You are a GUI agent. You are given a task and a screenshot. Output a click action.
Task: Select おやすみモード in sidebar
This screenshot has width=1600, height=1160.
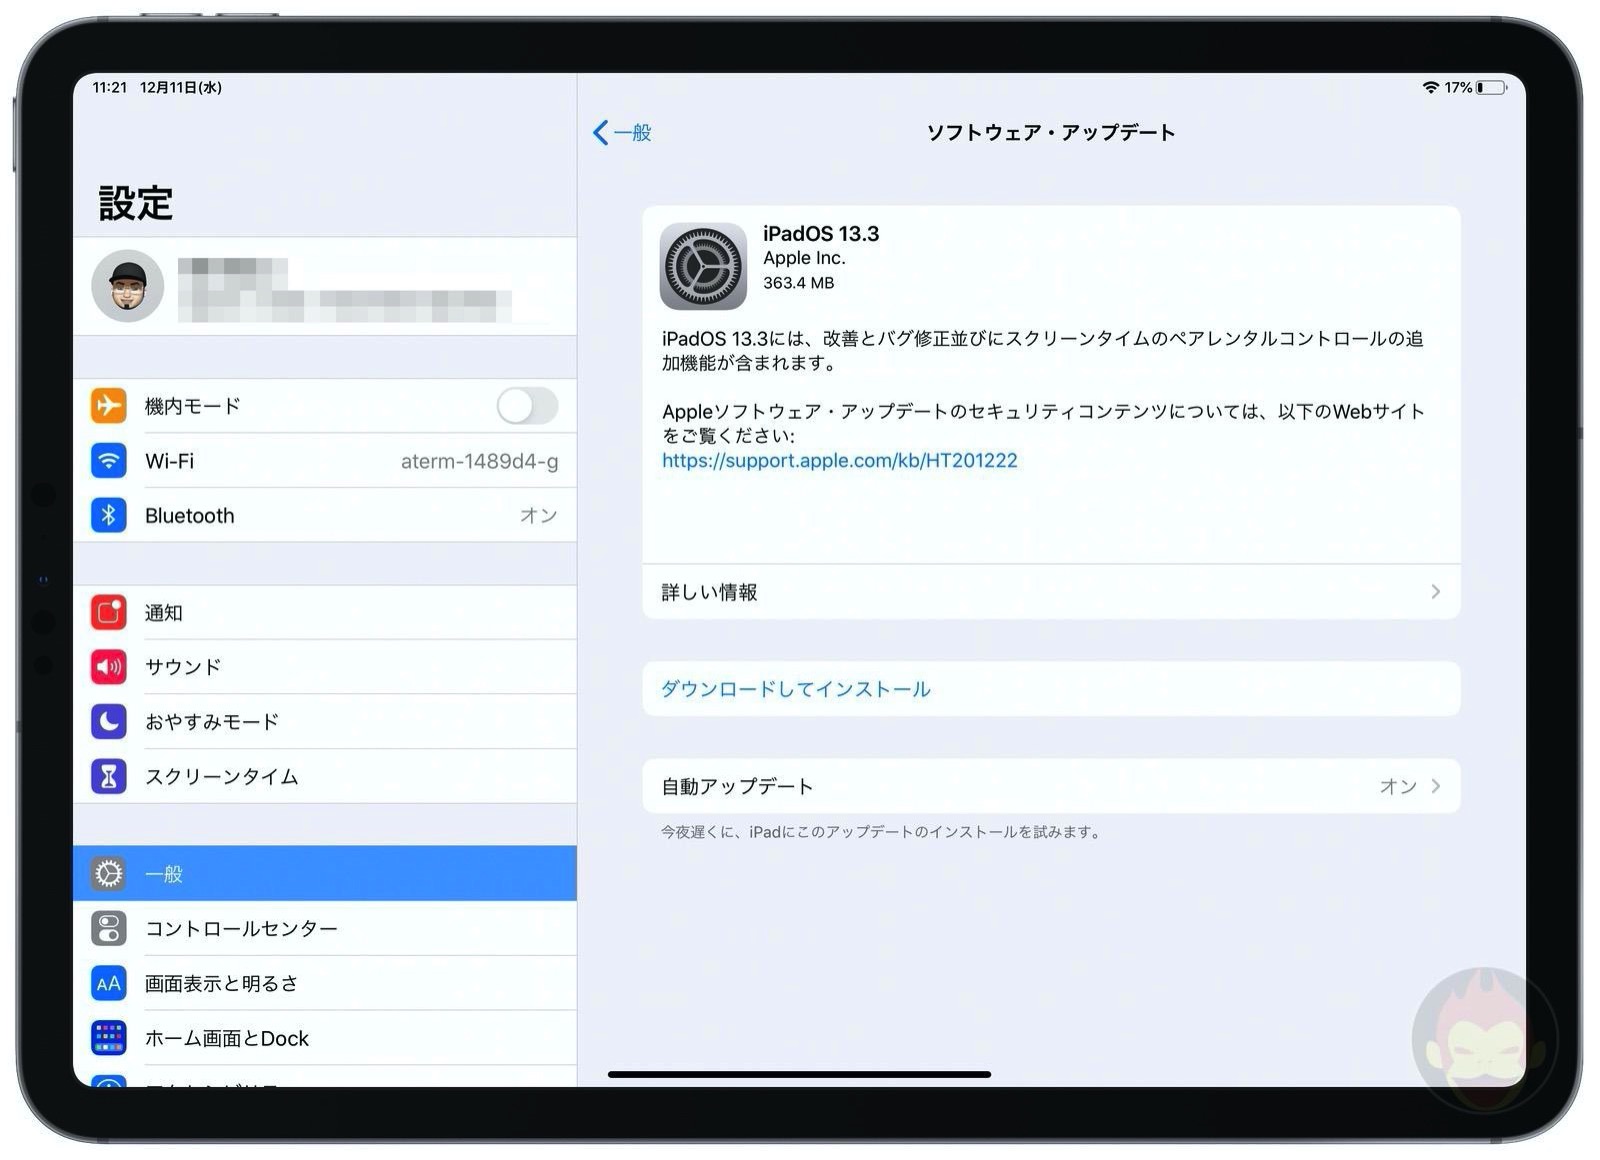[325, 721]
